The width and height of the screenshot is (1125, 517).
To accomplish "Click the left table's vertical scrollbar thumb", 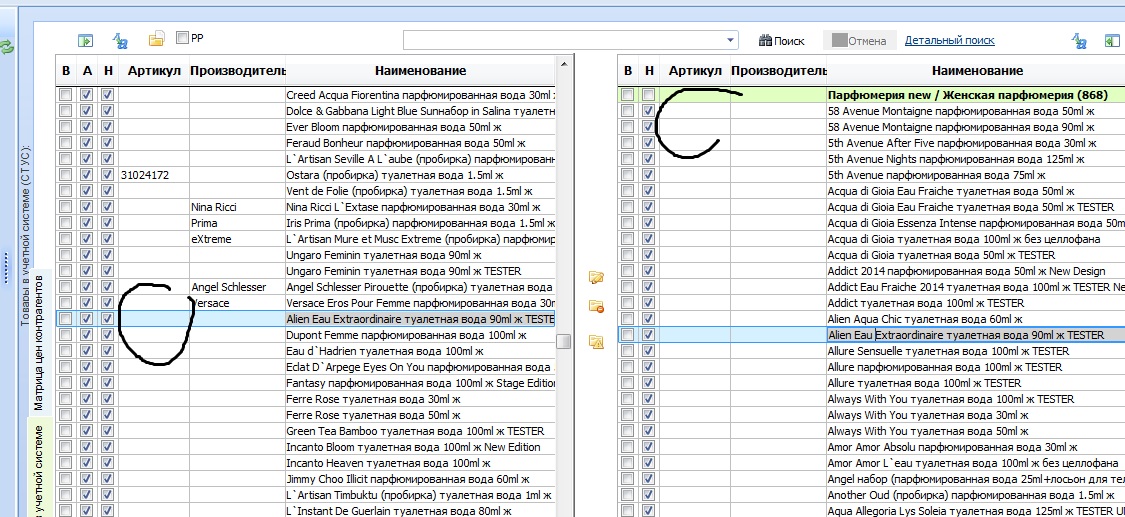I will (x=563, y=341).
